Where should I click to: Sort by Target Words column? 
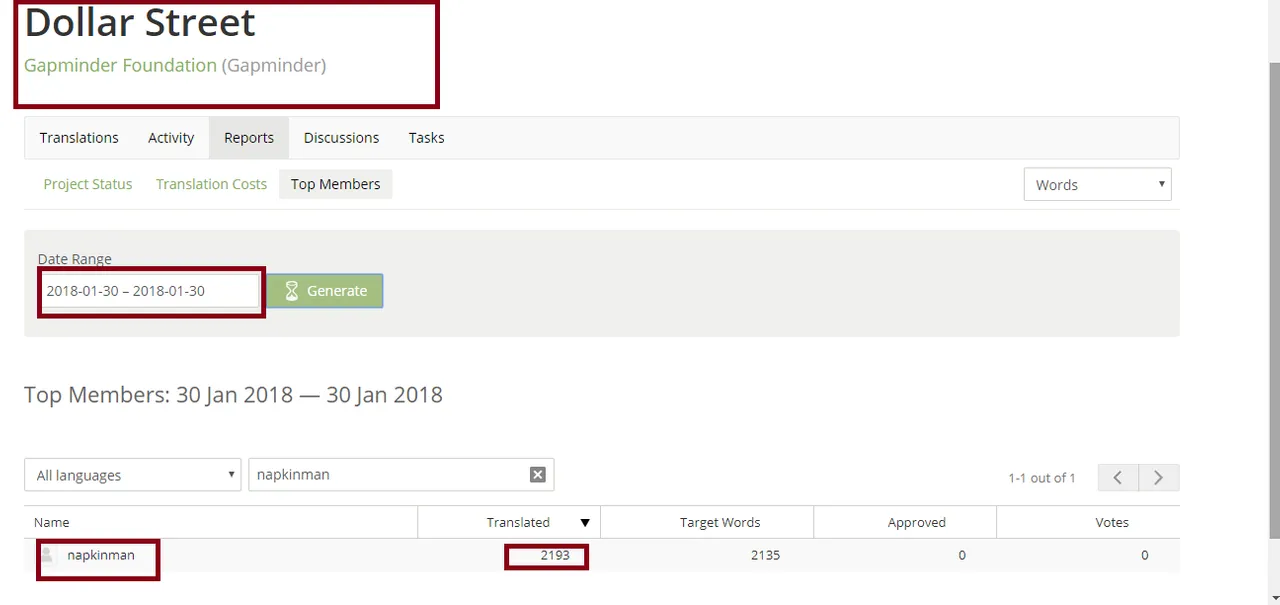click(x=720, y=522)
